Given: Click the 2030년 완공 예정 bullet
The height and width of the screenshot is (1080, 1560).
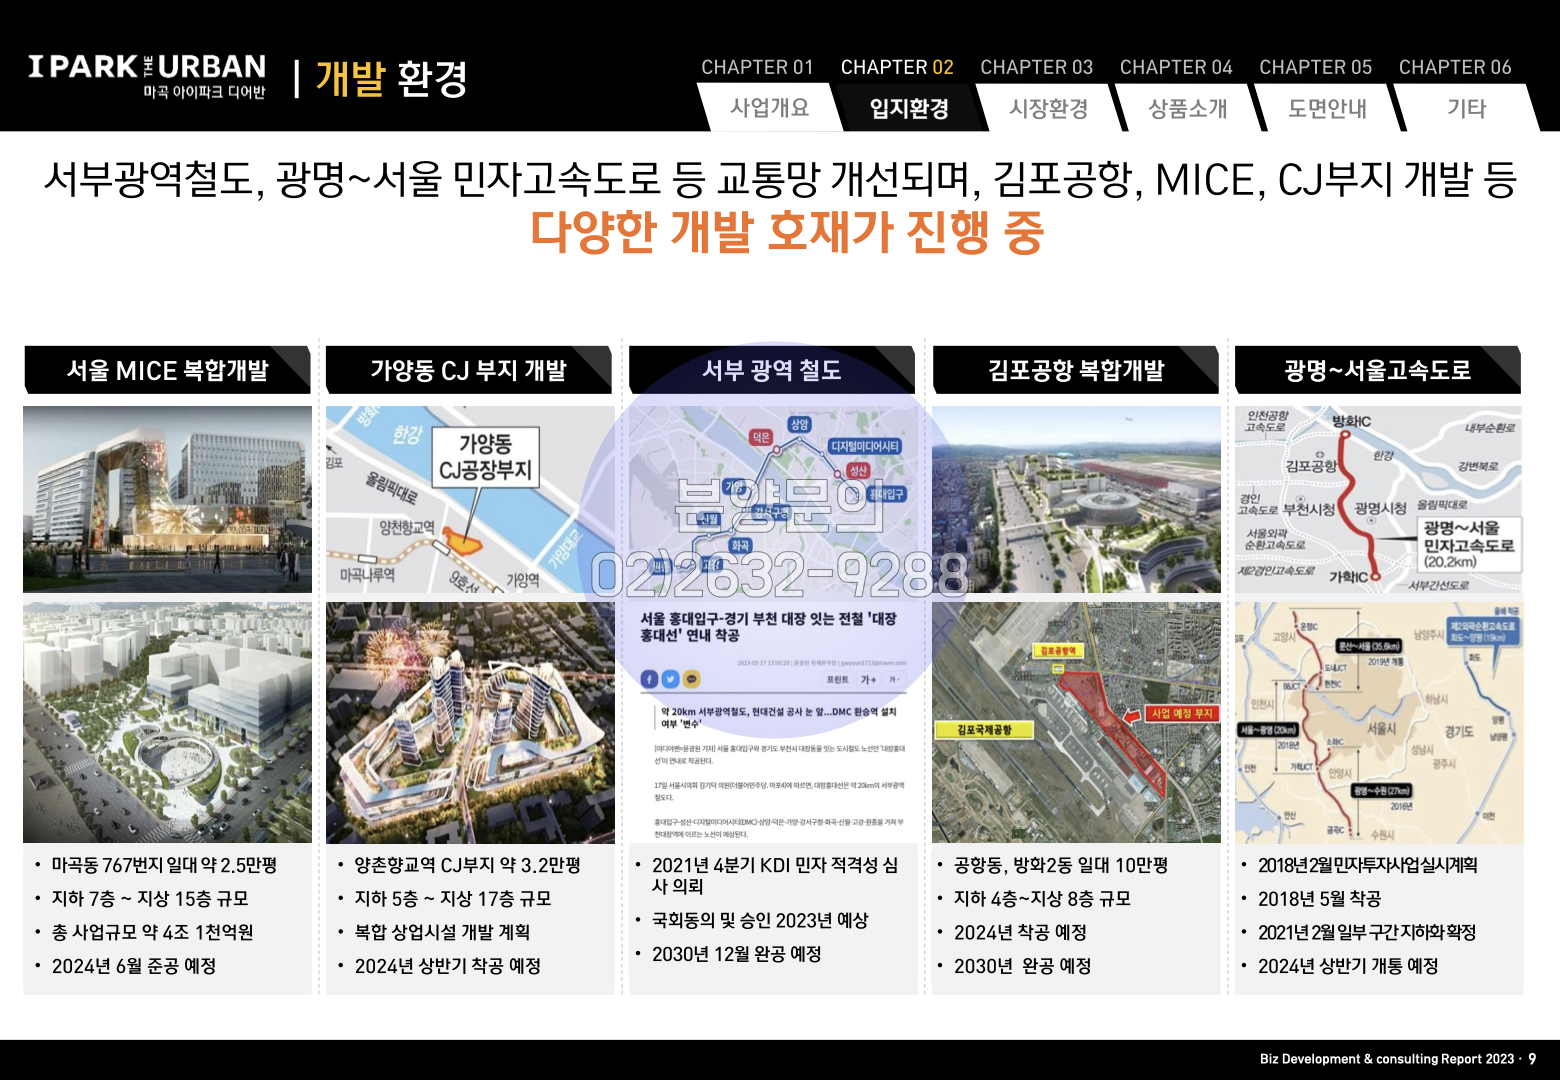Looking at the screenshot, I should [x=1022, y=966].
